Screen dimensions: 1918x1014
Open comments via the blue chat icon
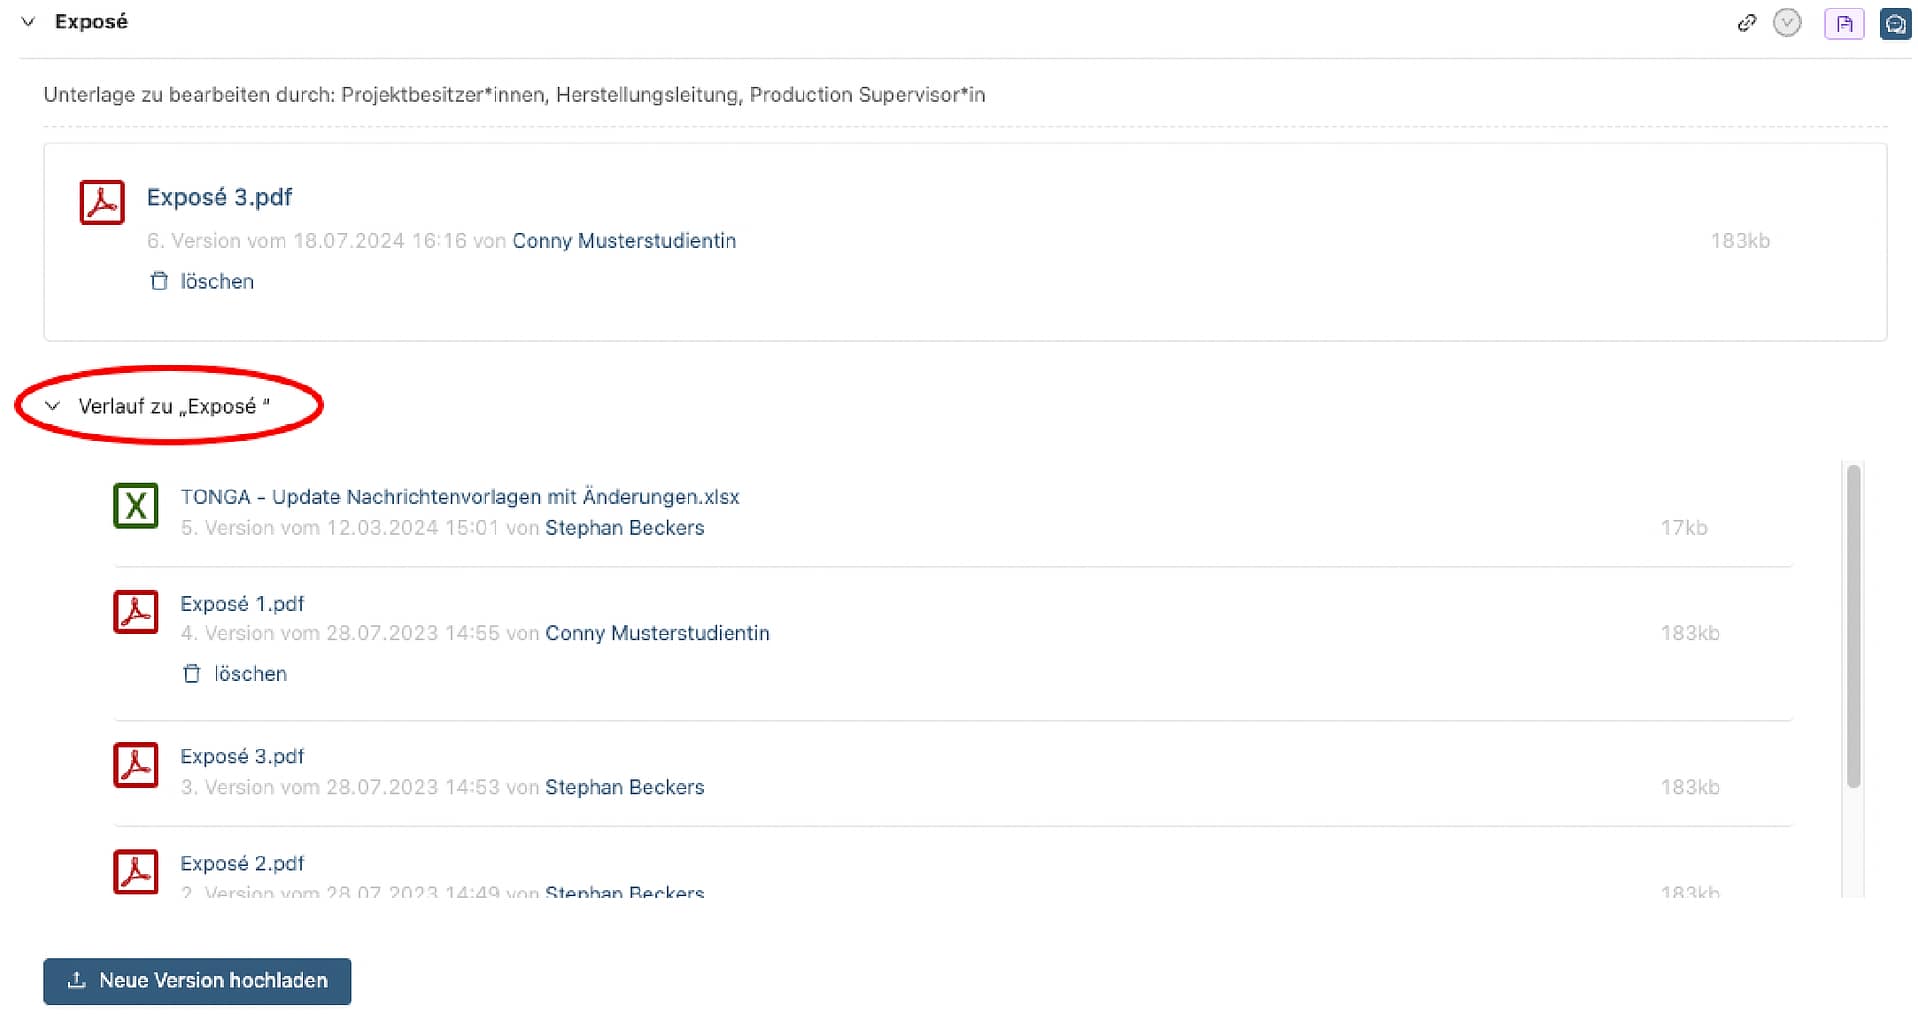[x=1895, y=24]
